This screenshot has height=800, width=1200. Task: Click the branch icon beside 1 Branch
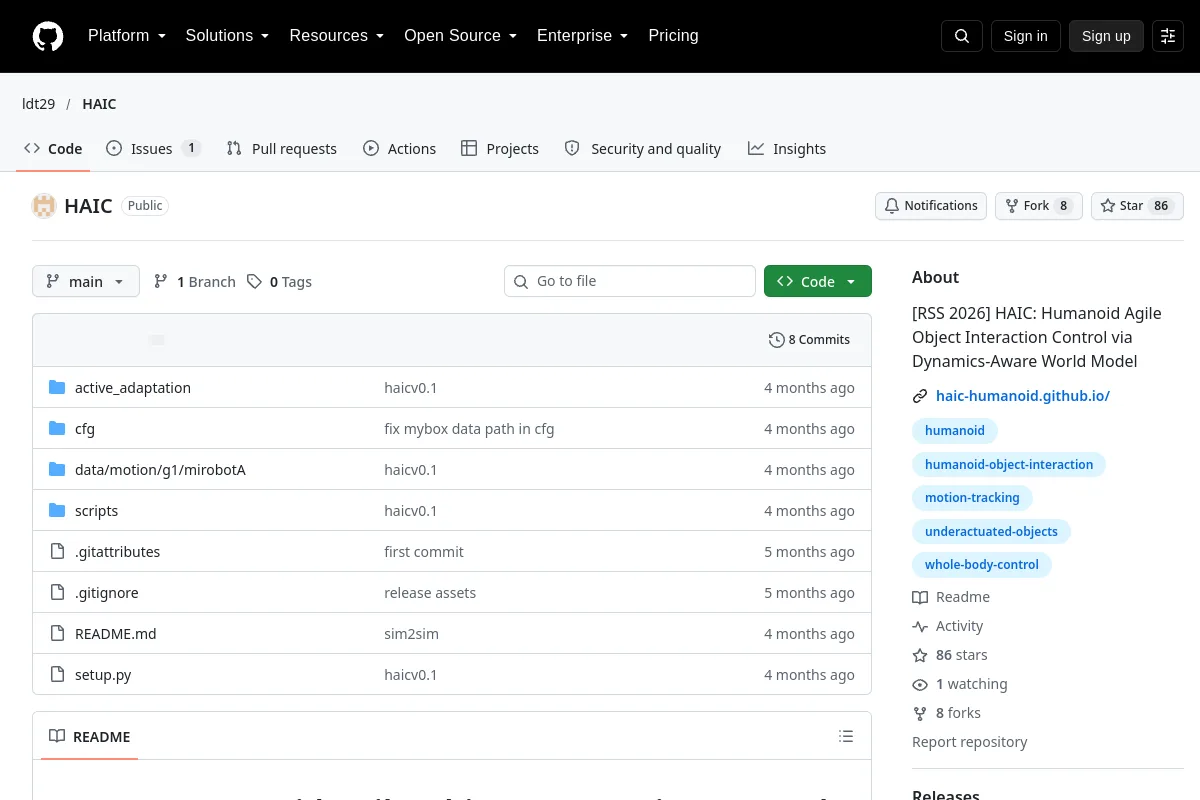(x=161, y=282)
